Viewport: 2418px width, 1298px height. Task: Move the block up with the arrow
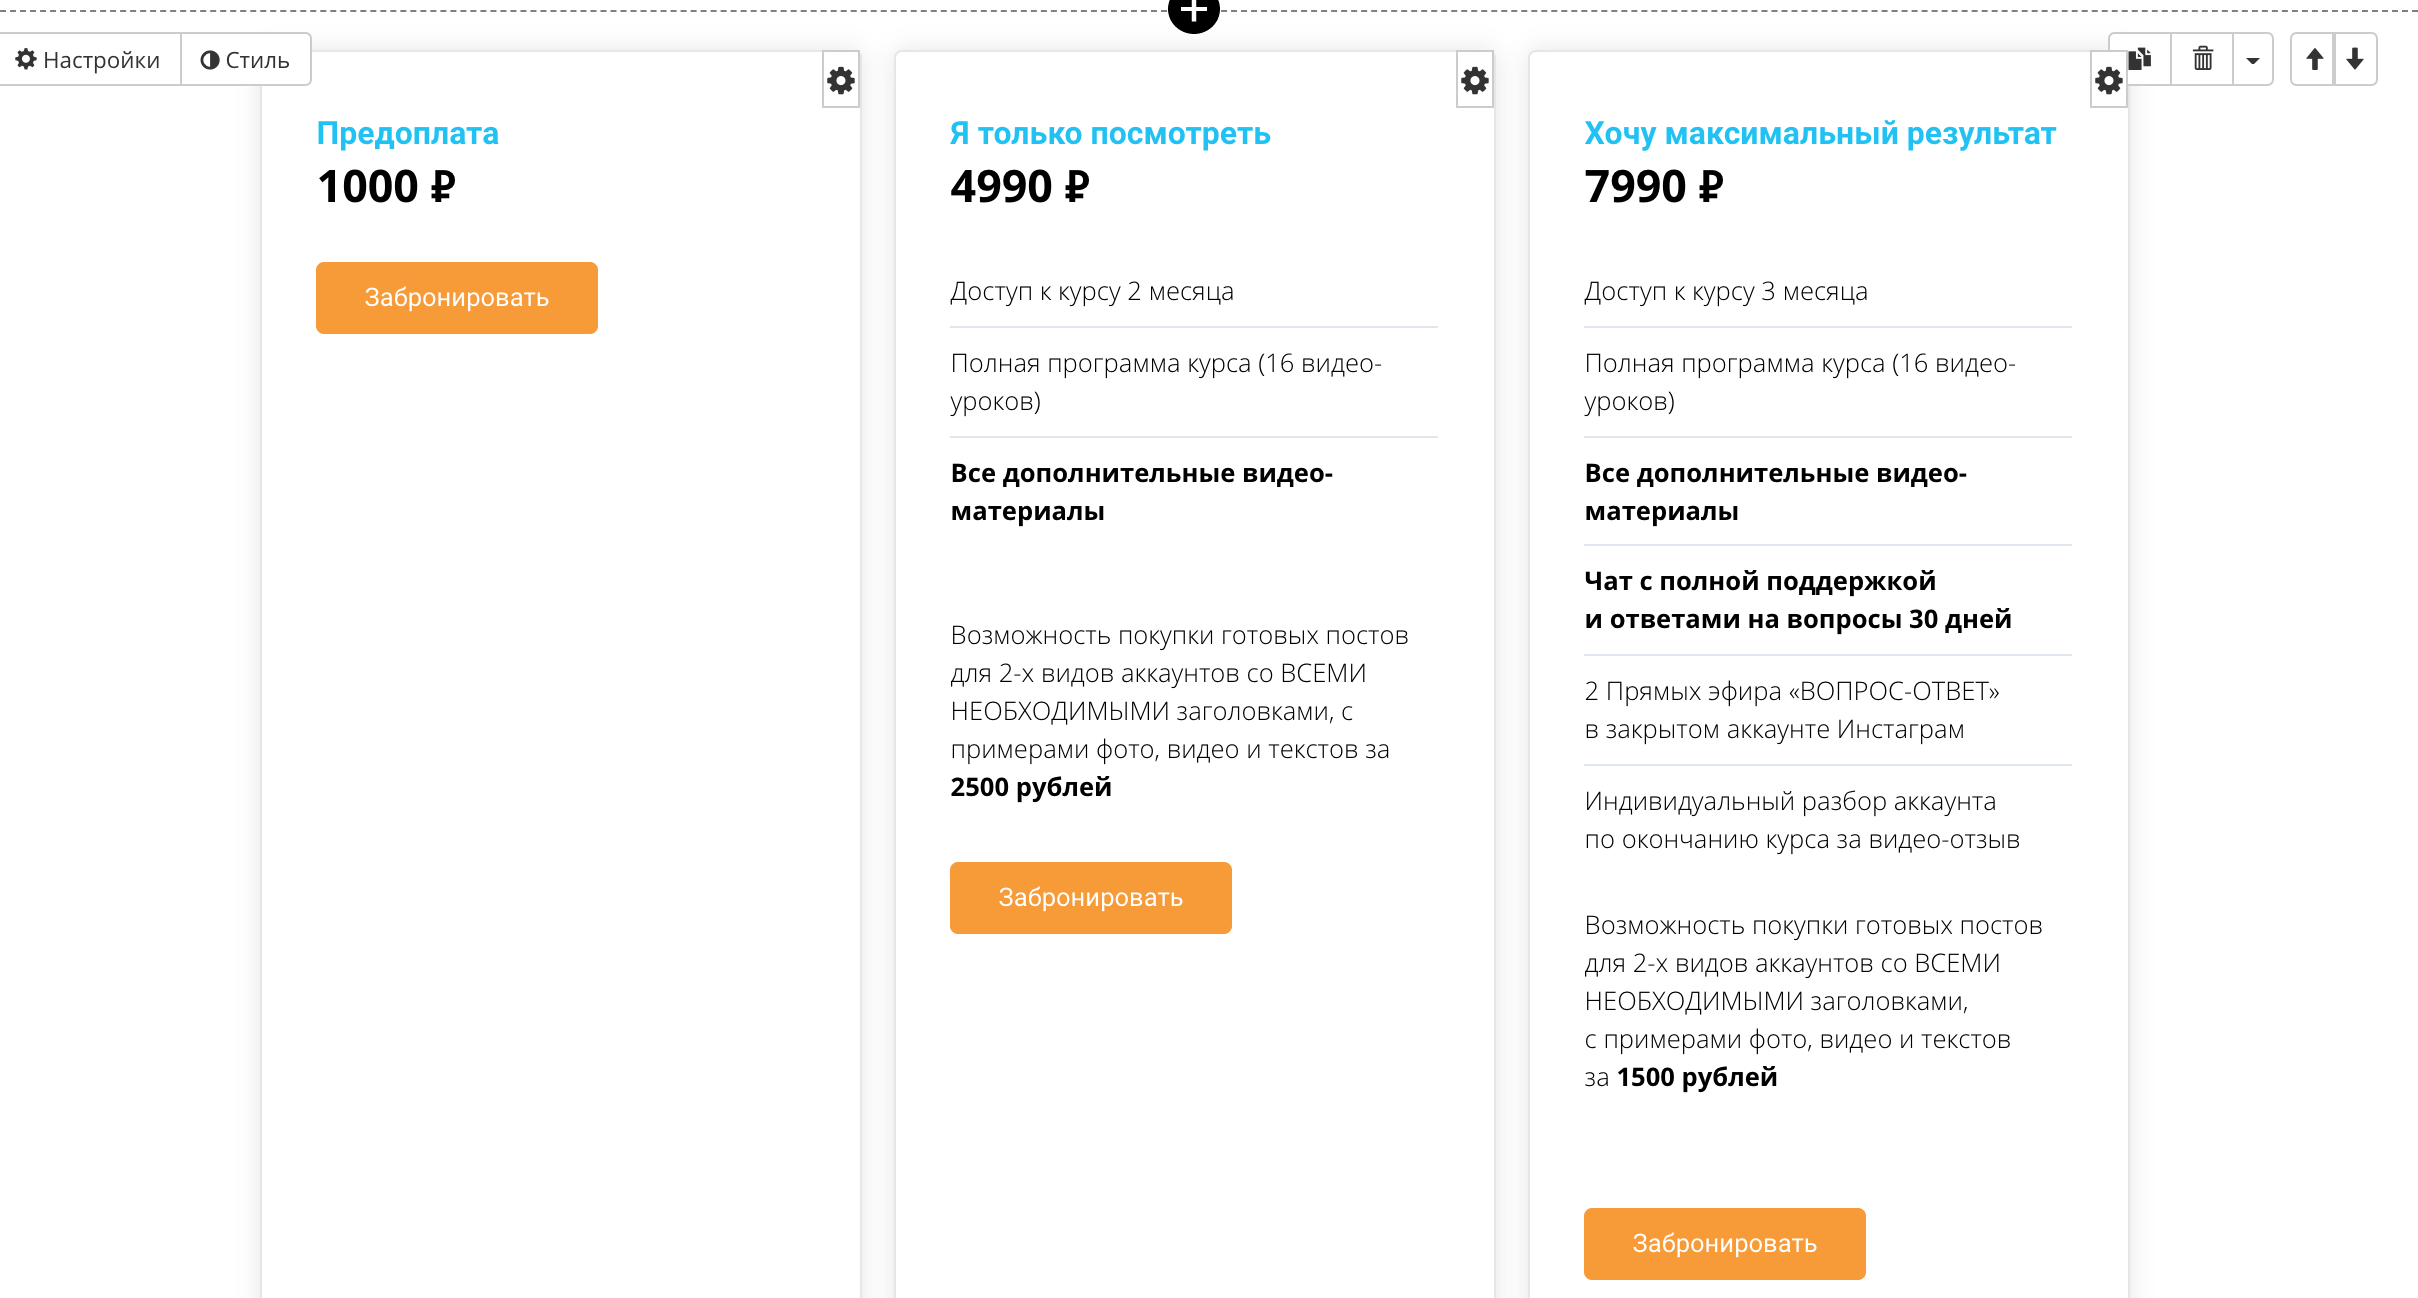2314,59
